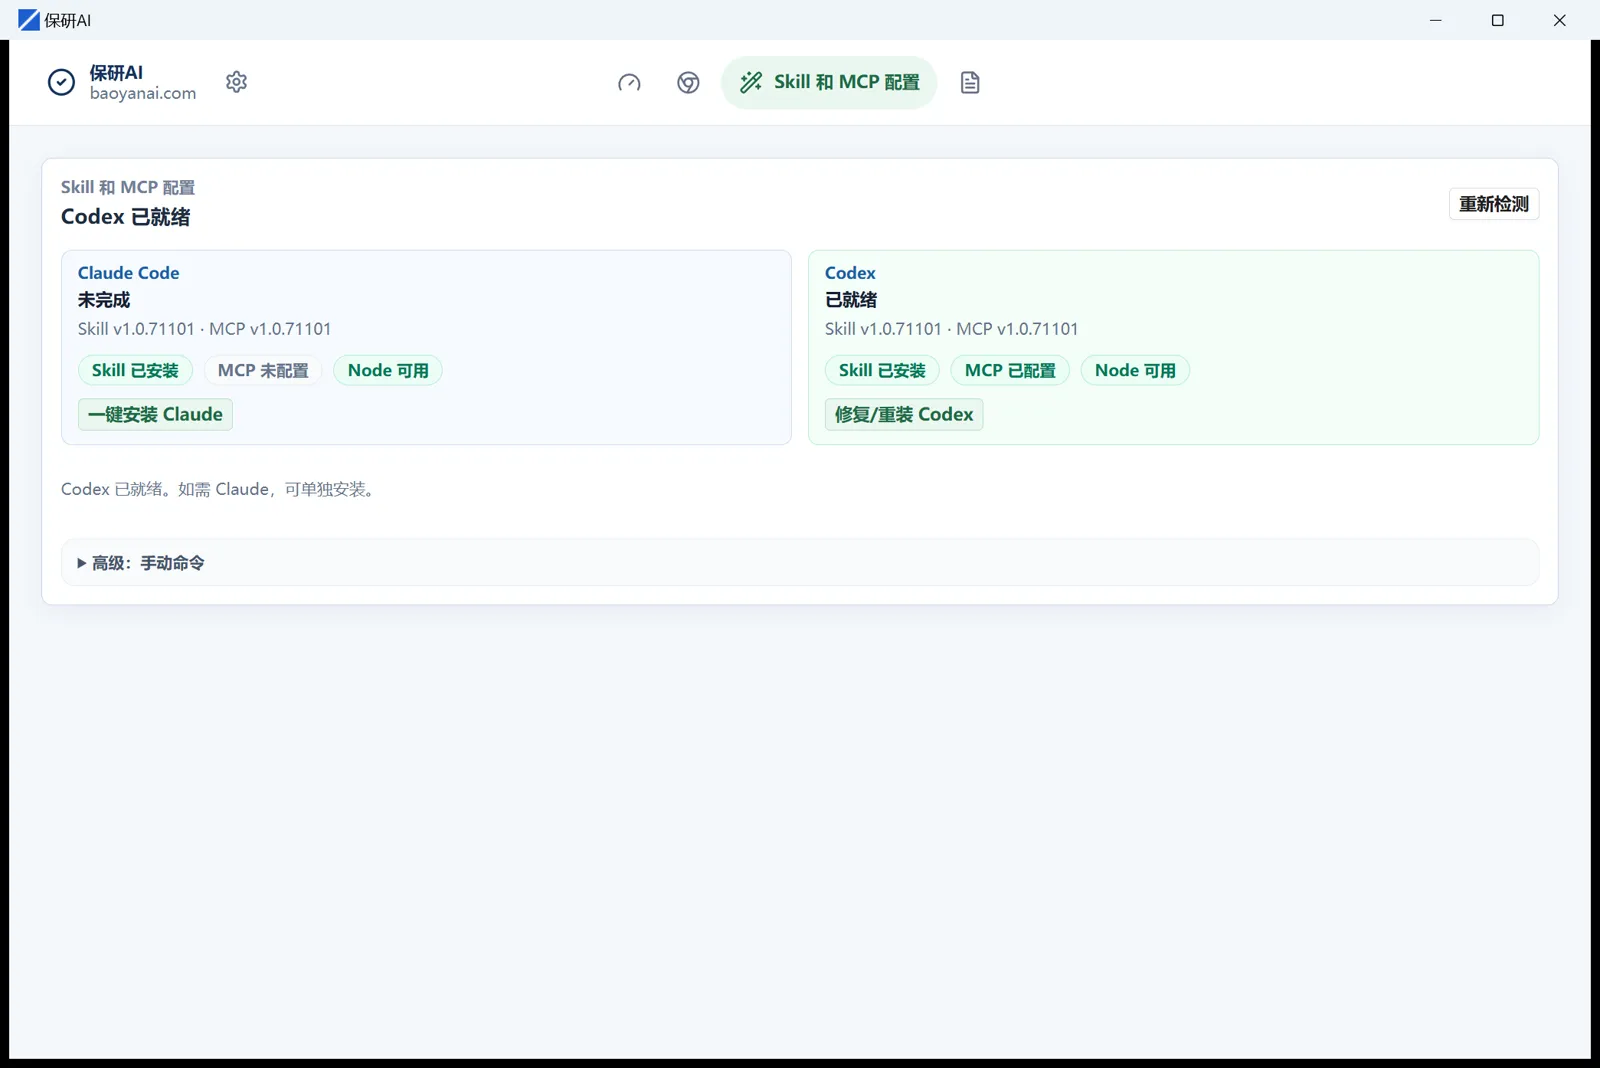The image size is (1600, 1068).
Task: Maximize the 保研AI window
Action: click(x=1498, y=20)
